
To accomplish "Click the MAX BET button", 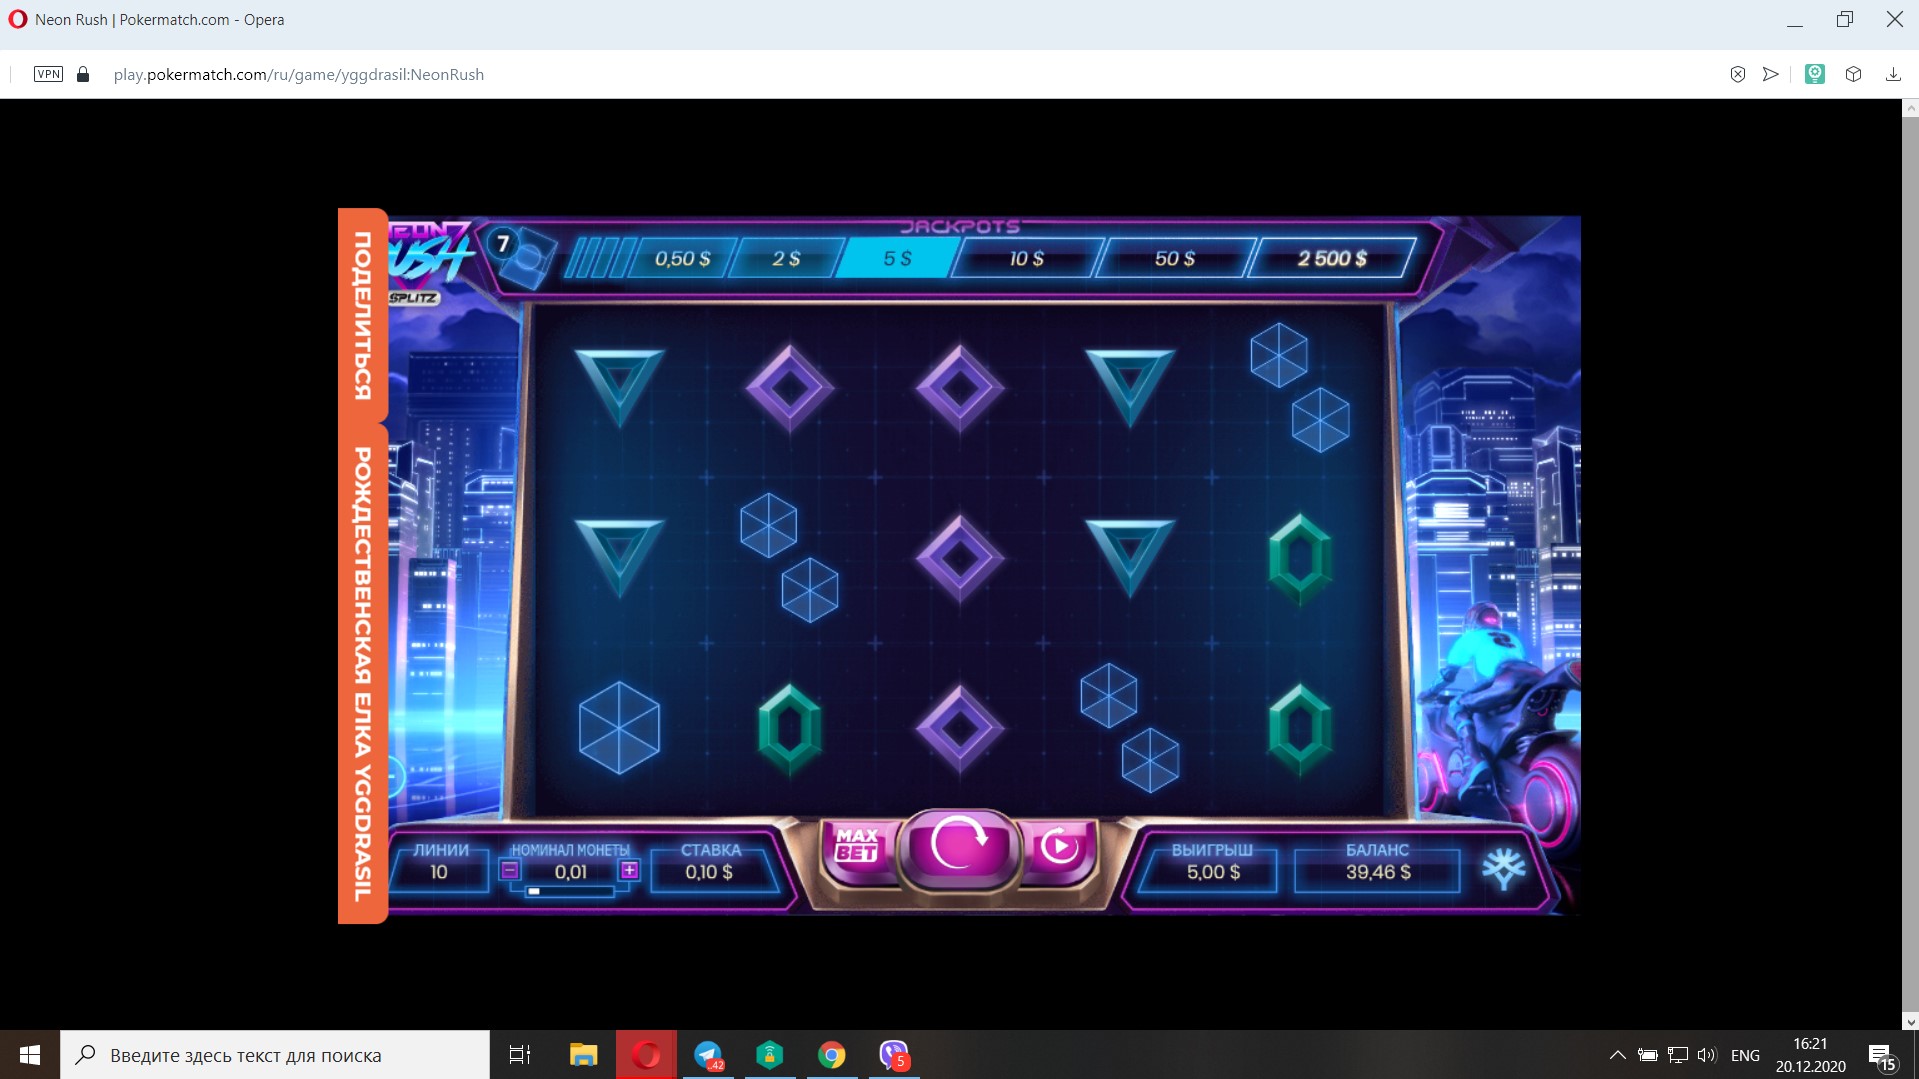I will pos(857,846).
